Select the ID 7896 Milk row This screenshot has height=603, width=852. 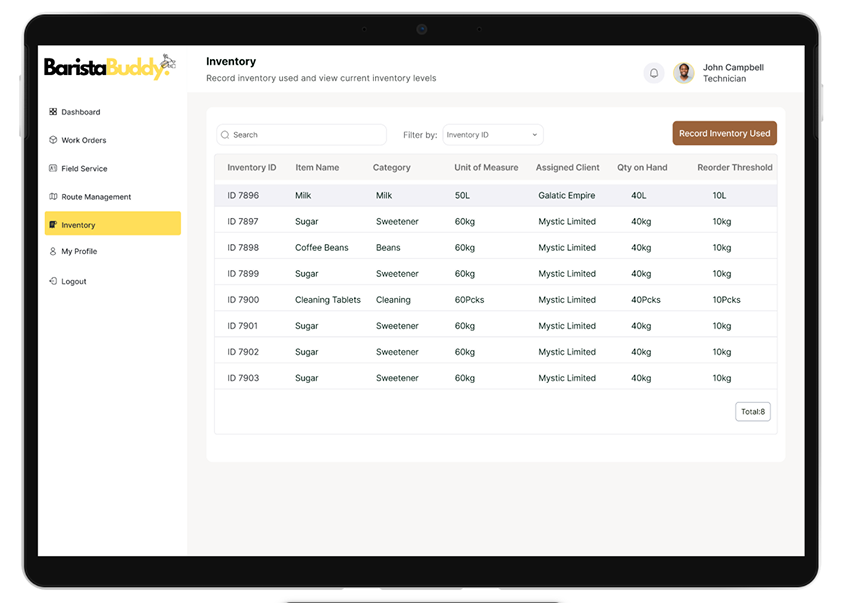495,196
